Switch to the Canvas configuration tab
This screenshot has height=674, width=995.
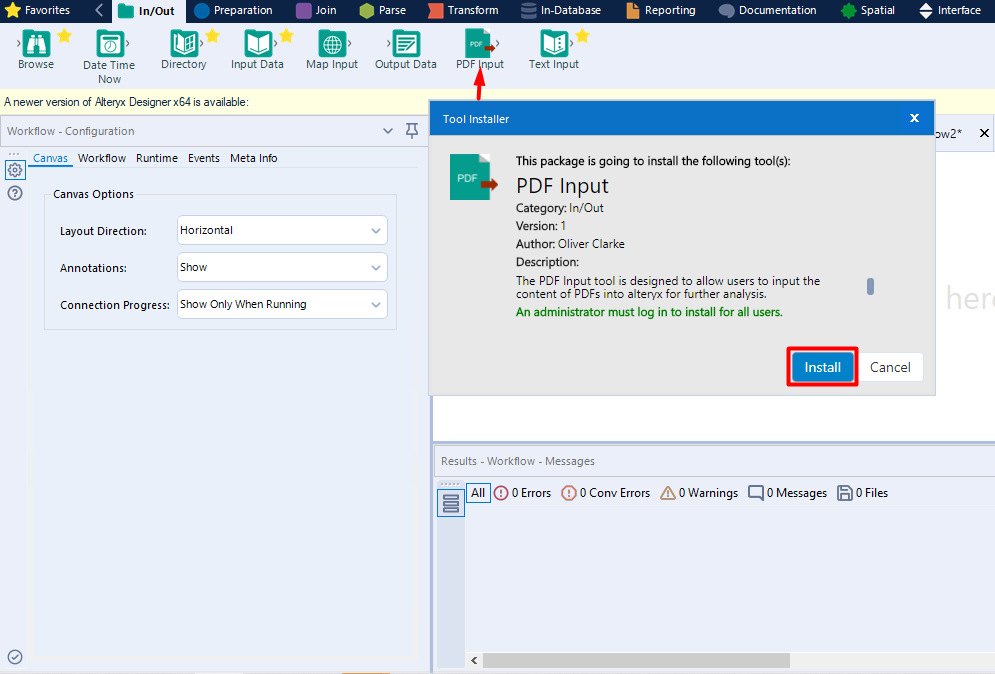click(x=50, y=158)
